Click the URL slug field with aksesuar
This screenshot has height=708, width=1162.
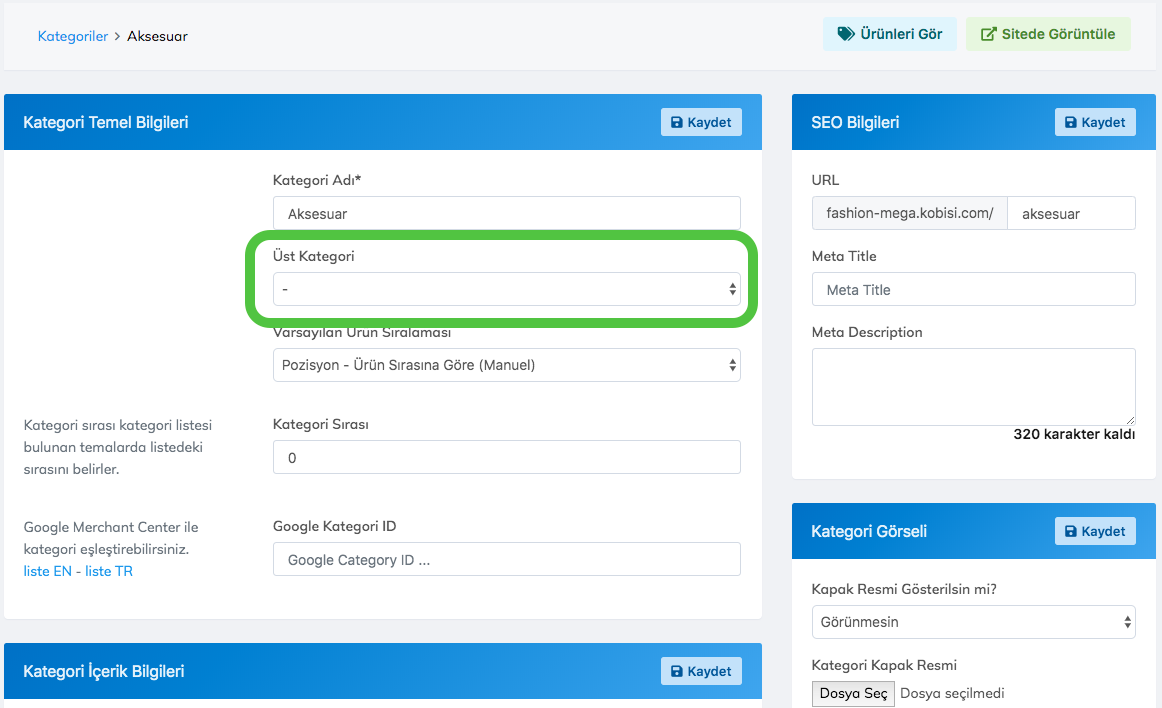[1070, 213]
